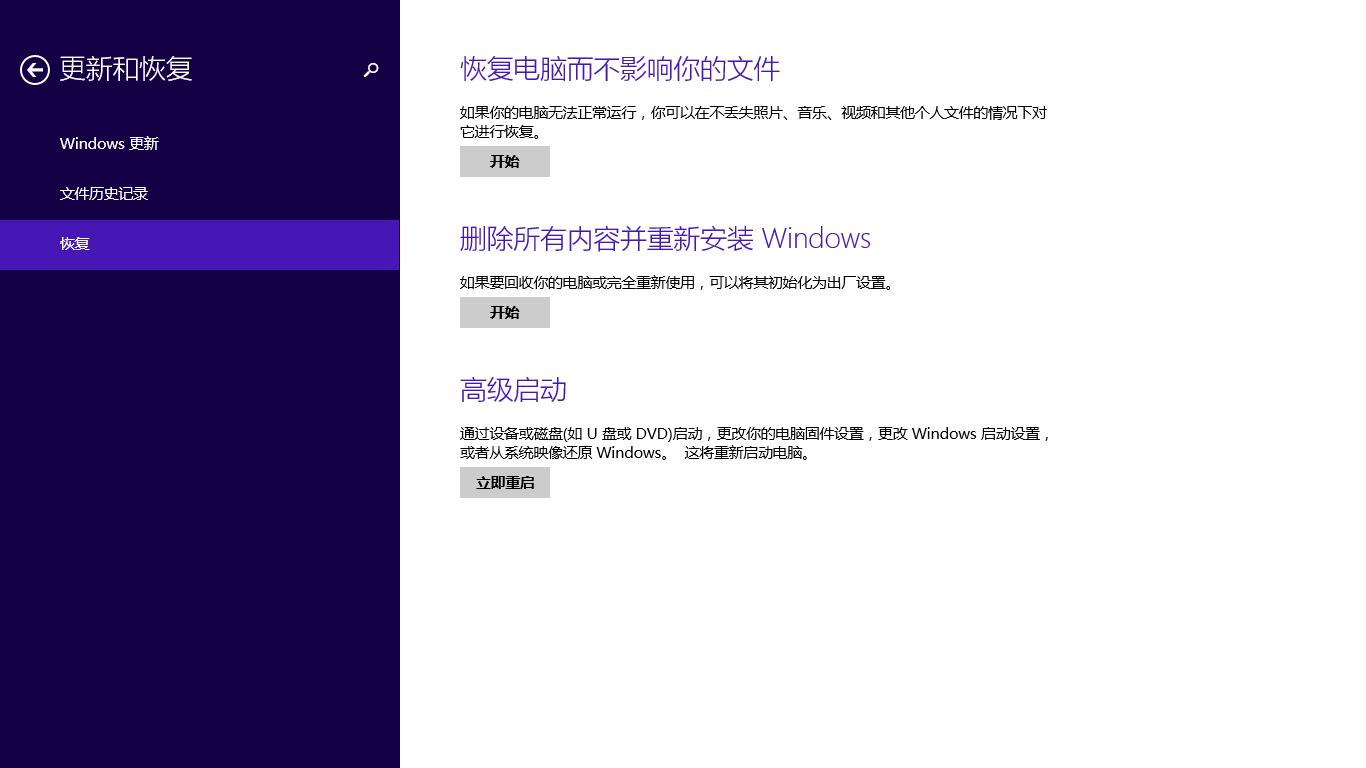The width and height of the screenshot is (1366, 768).
Task: Navigate back using the left arrow icon
Action: [x=34, y=70]
